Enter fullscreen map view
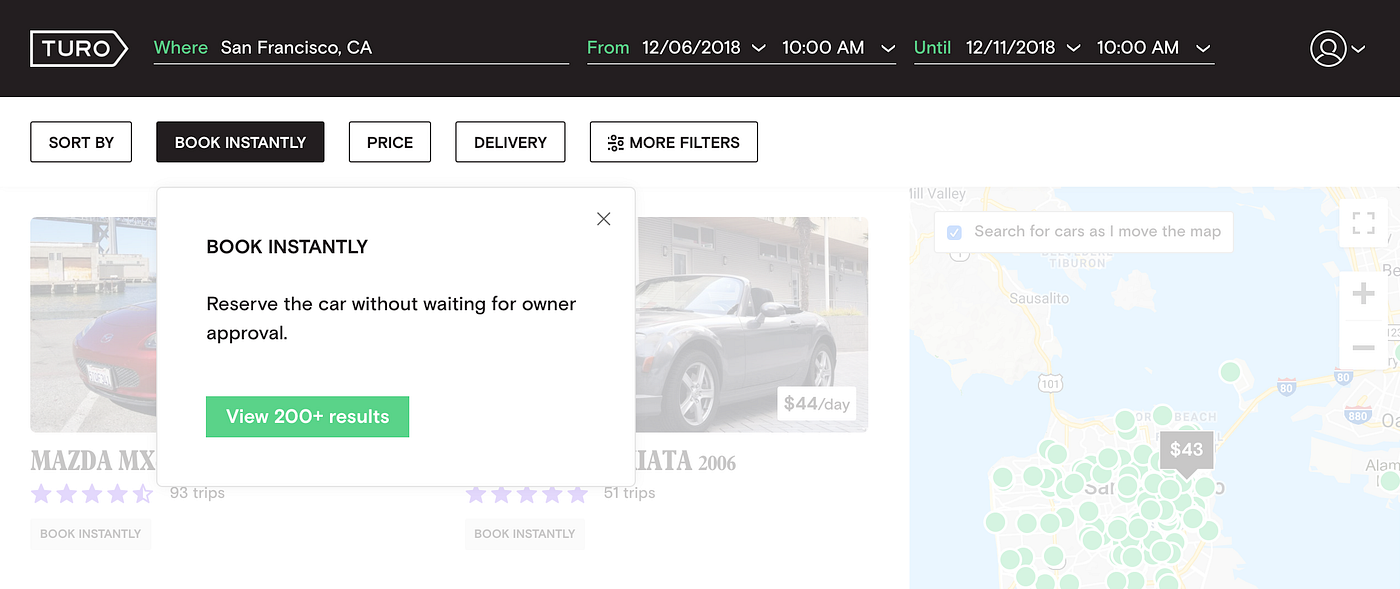The width and height of the screenshot is (1400, 589). pos(1363,222)
